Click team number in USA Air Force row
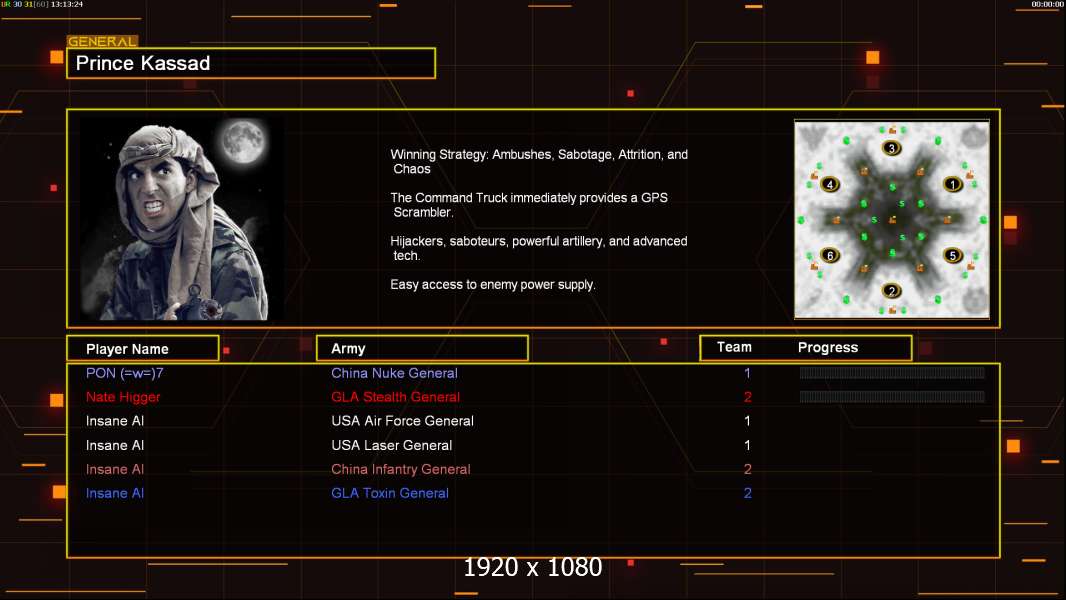This screenshot has width=1066, height=600. (747, 421)
